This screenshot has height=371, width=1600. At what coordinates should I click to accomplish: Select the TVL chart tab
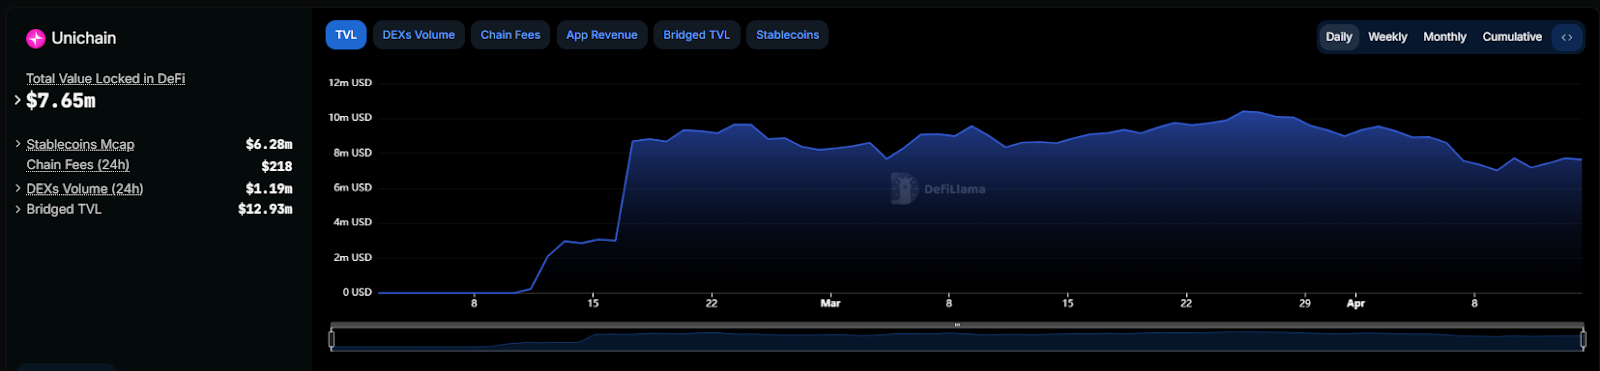click(346, 35)
